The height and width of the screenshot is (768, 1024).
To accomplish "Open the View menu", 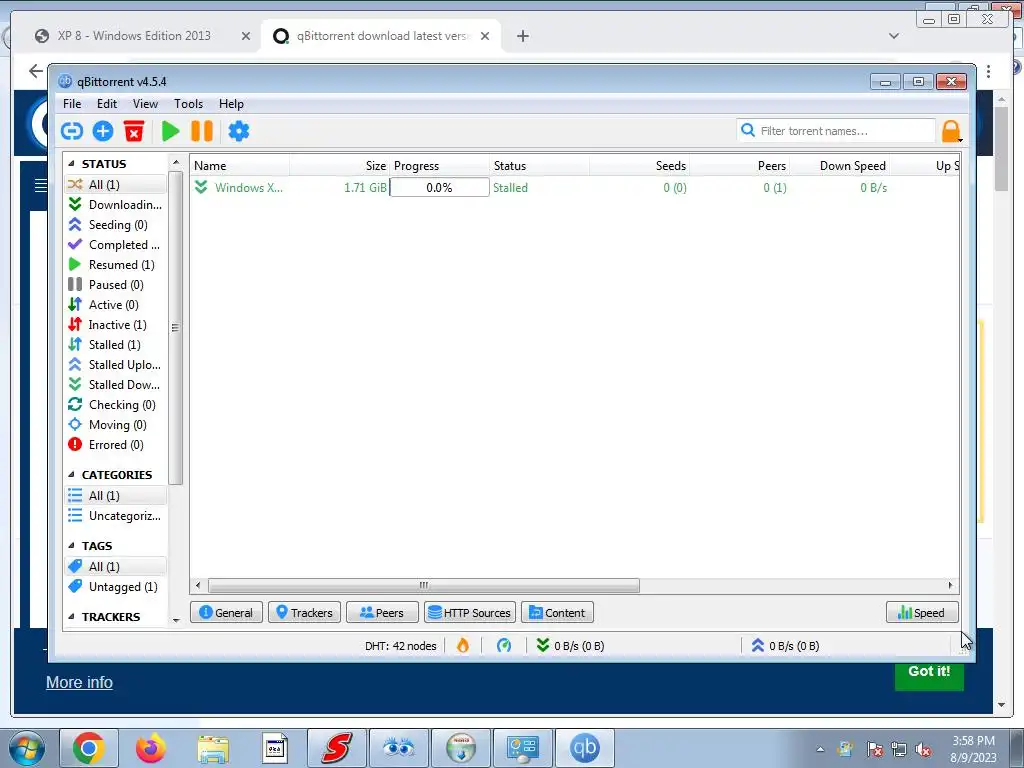I will (x=145, y=104).
